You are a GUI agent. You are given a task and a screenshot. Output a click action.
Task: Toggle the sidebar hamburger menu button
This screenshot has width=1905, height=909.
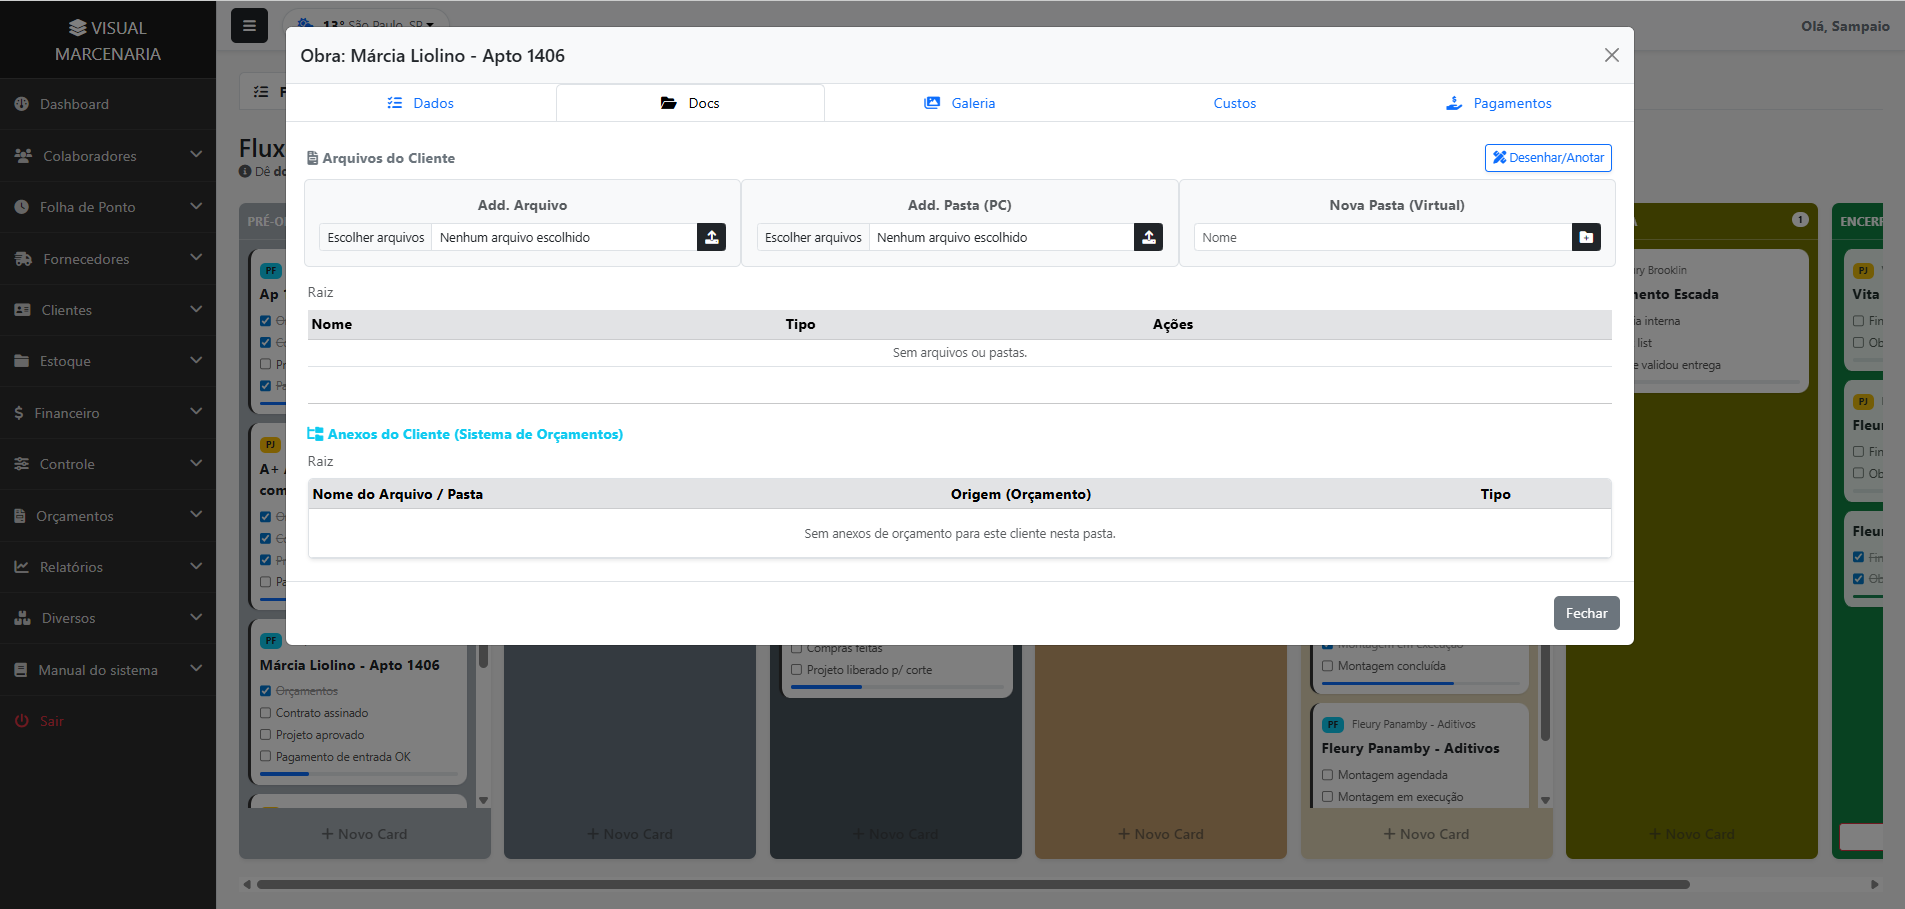(x=249, y=26)
